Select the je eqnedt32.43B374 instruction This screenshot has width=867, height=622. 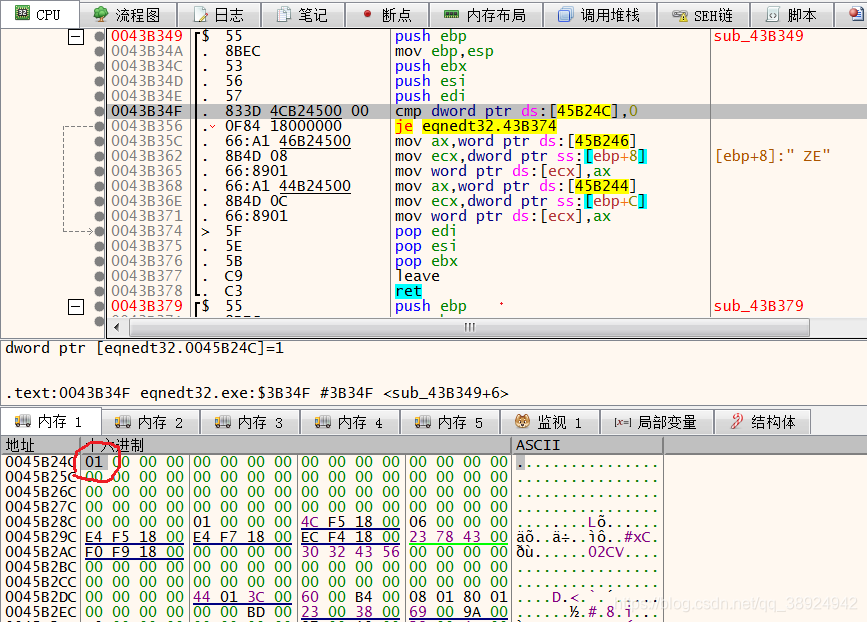(x=476, y=126)
